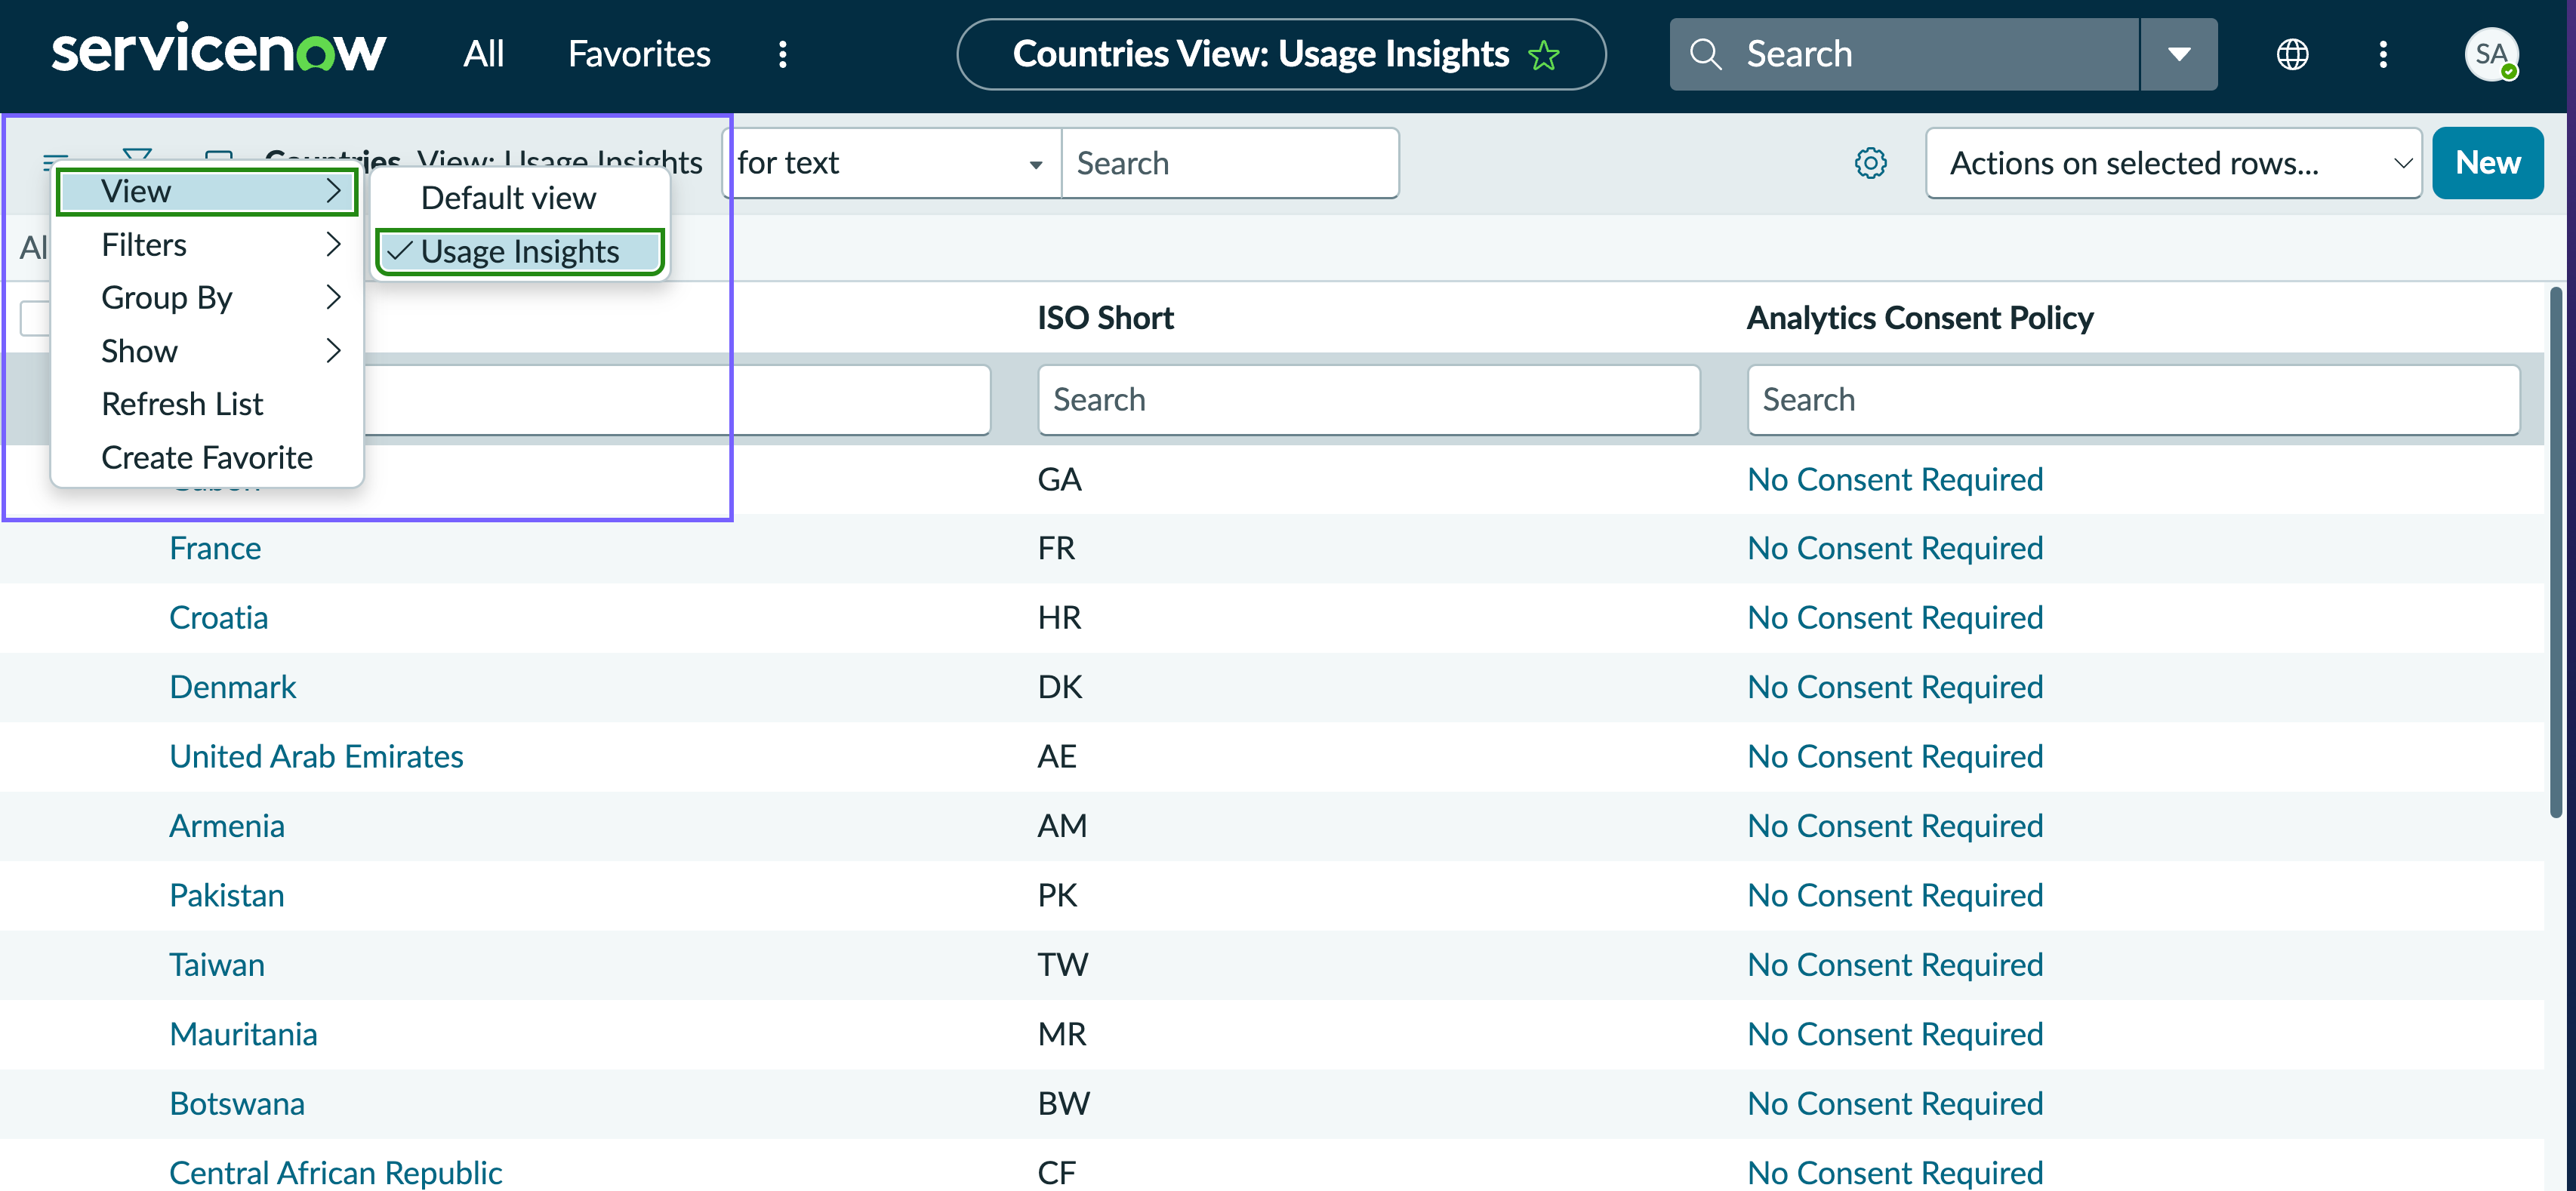Viewport: 2576px width, 1191px height.
Task: Open the Mauritania record
Action: pos(243,1034)
